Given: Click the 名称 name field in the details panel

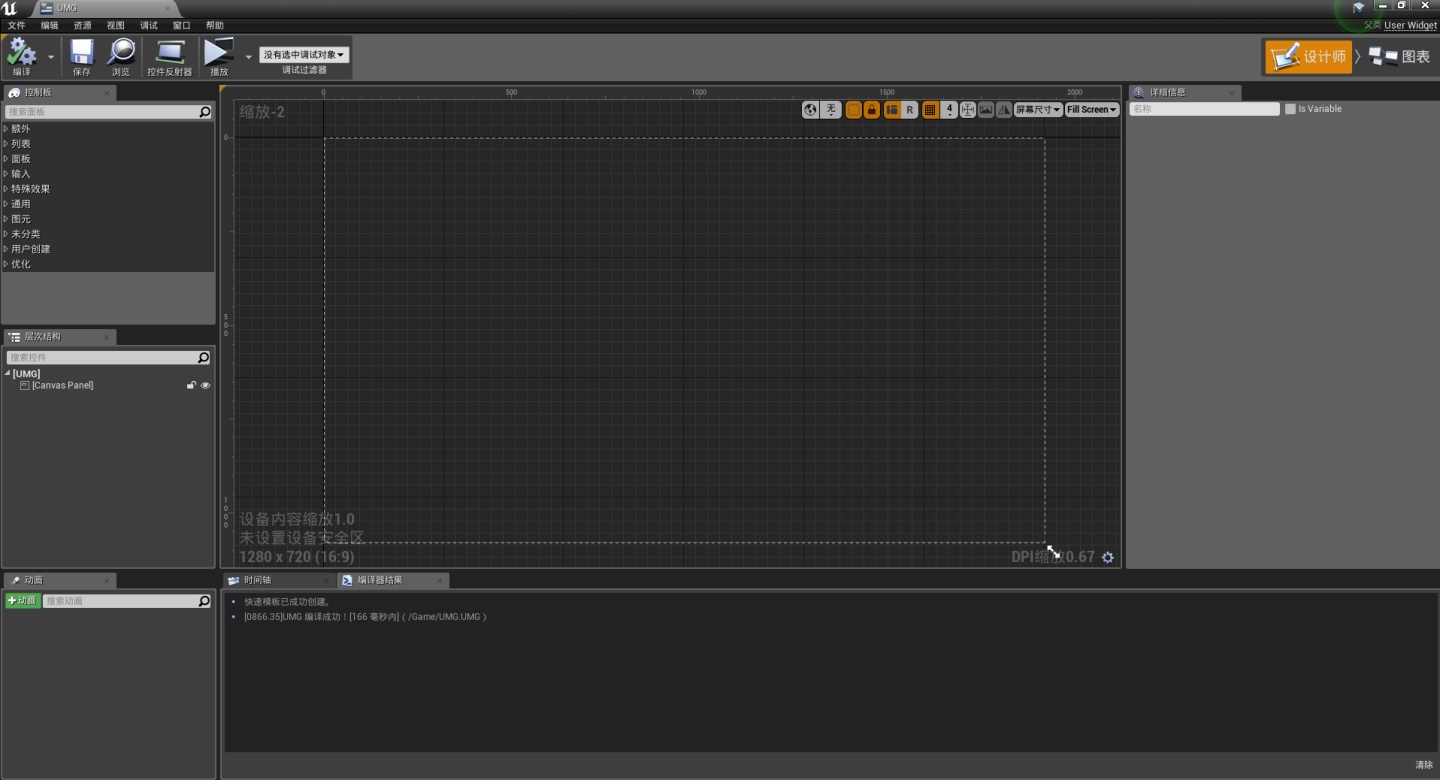Looking at the screenshot, I should [x=1205, y=109].
